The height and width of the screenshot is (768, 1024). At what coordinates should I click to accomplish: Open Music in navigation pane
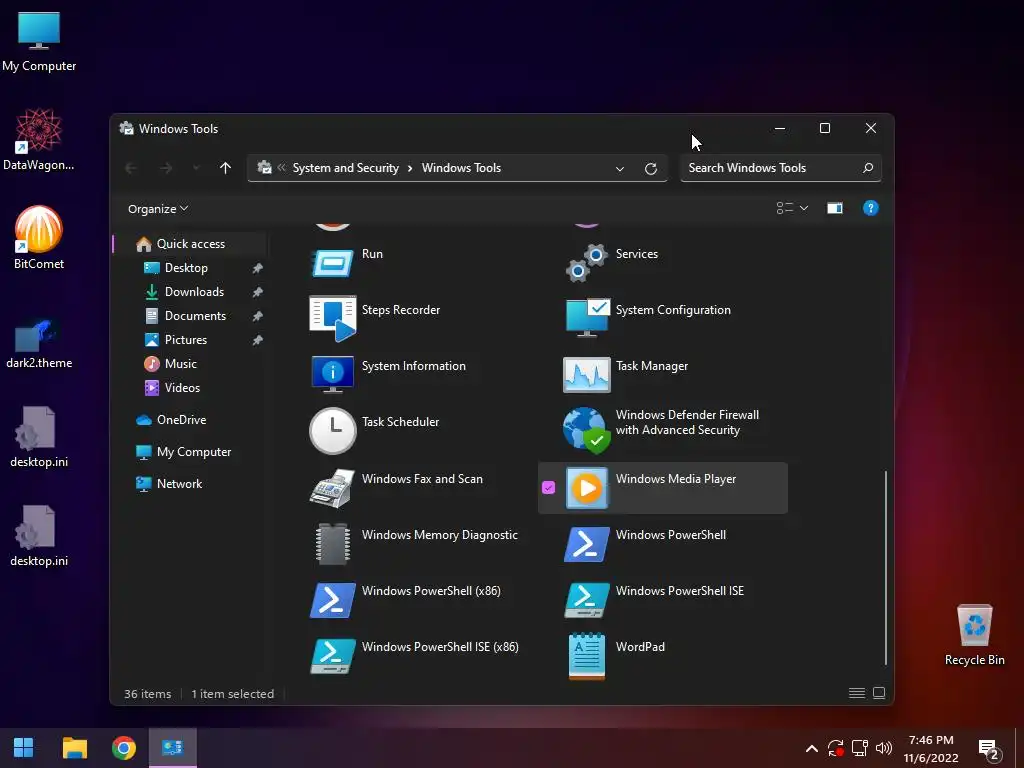[x=180, y=364]
